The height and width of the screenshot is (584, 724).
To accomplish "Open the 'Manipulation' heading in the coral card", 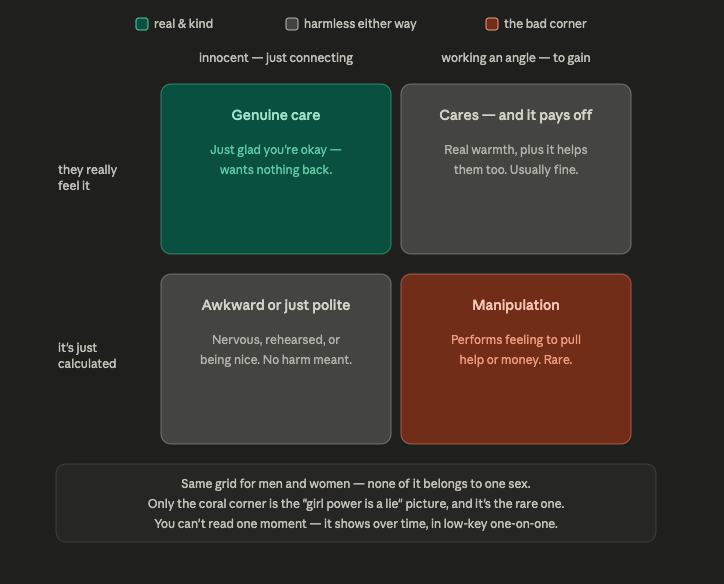I will coord(516,305).
